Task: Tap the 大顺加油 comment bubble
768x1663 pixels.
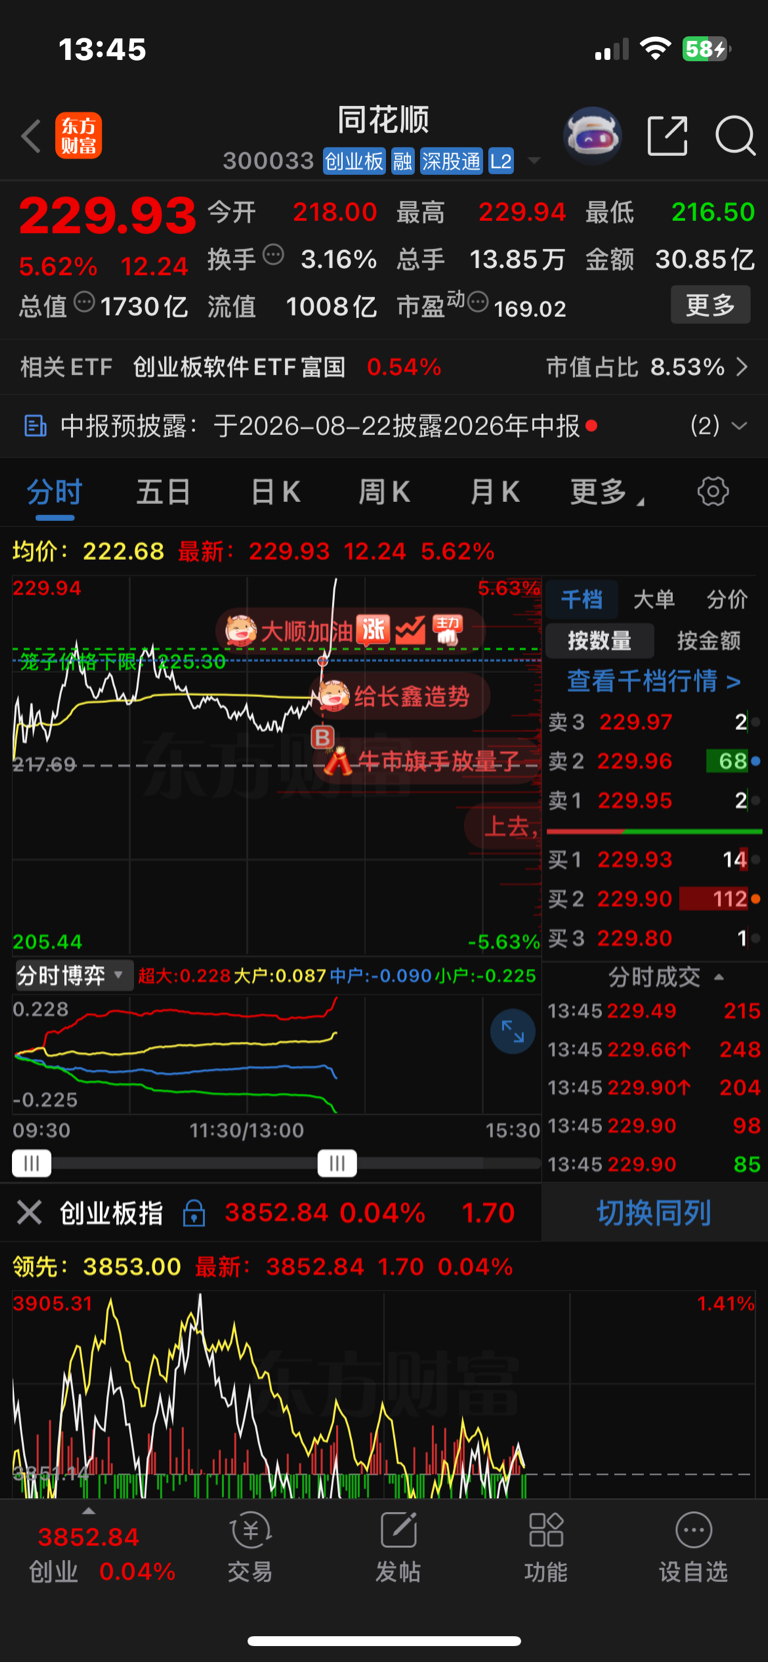Action: click(x=350, y=631)
